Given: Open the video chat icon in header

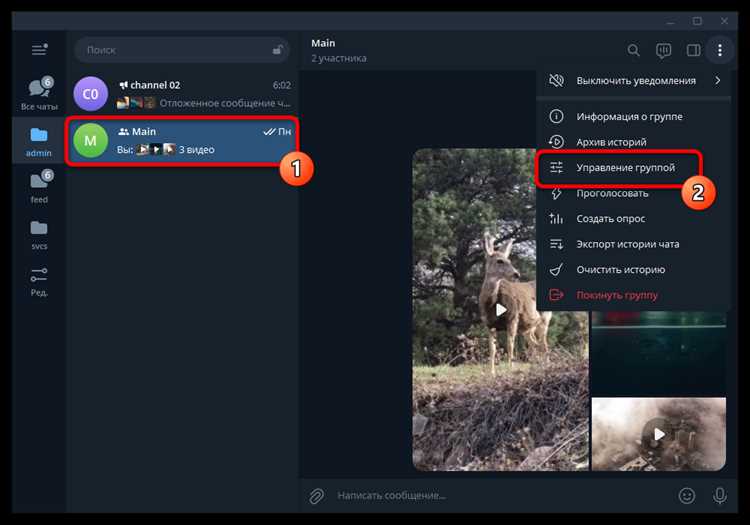Looking at the screenshot, I should pyautogui.click(x=663, y=50).
